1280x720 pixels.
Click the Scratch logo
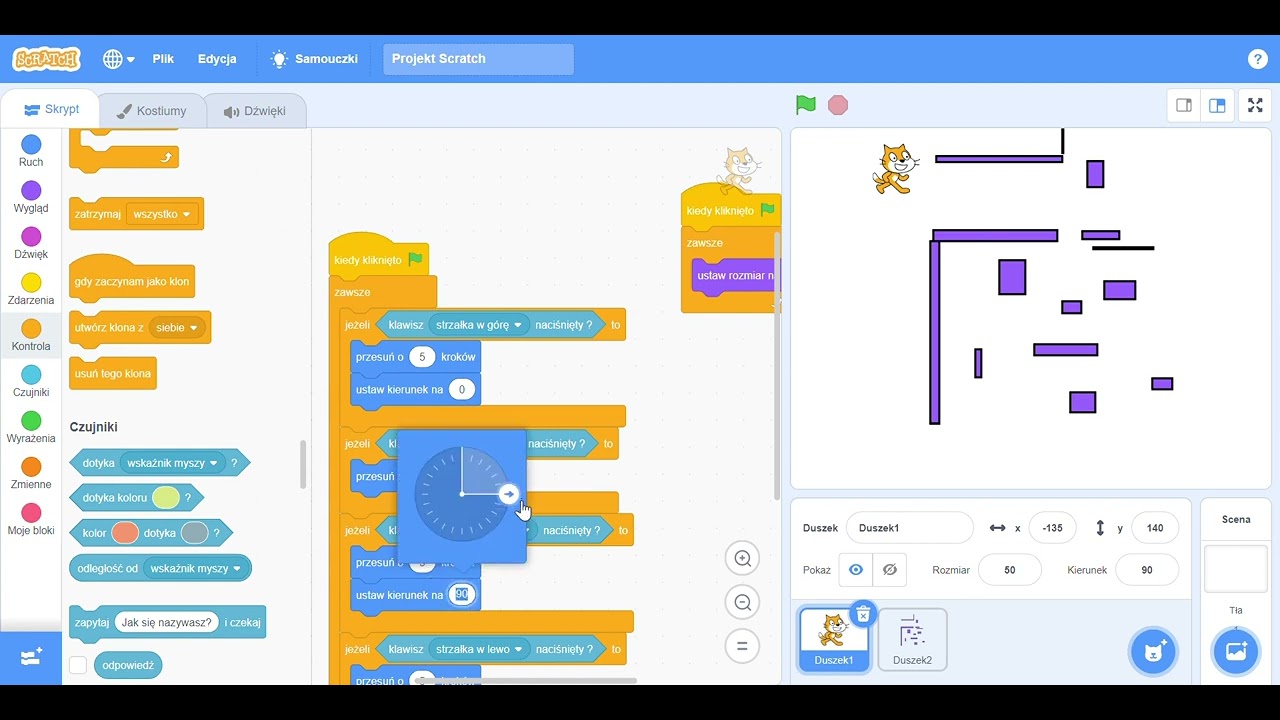pyautogui.click(x=46, y=59)
